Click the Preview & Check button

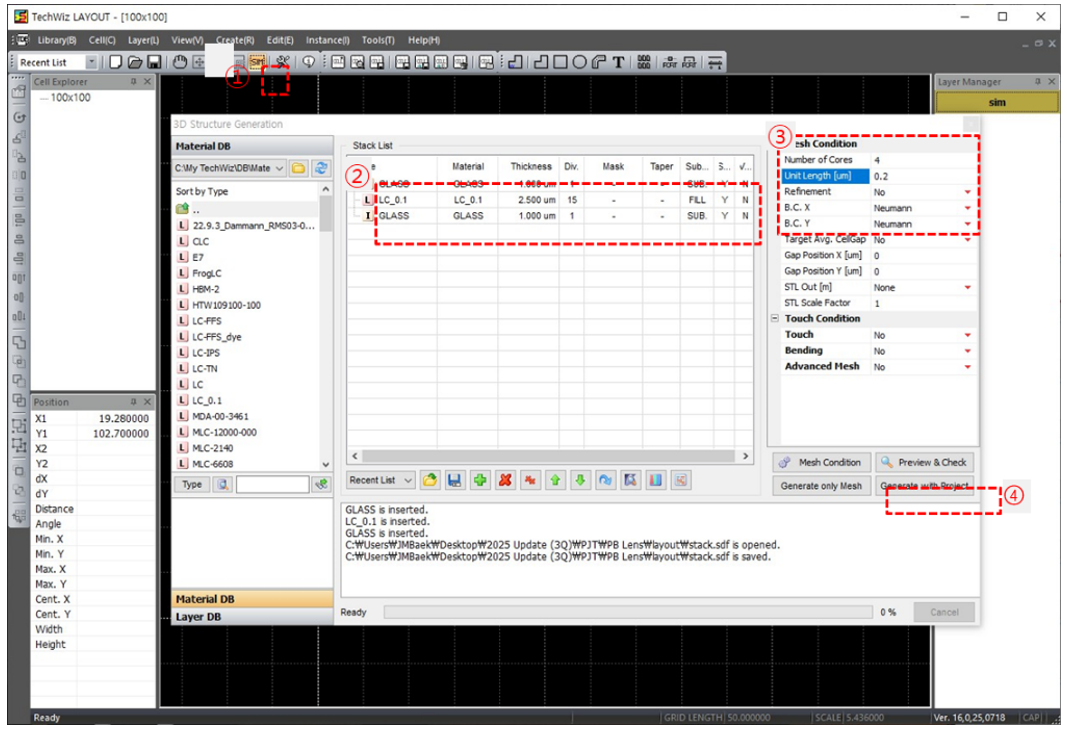pos(923,462)
